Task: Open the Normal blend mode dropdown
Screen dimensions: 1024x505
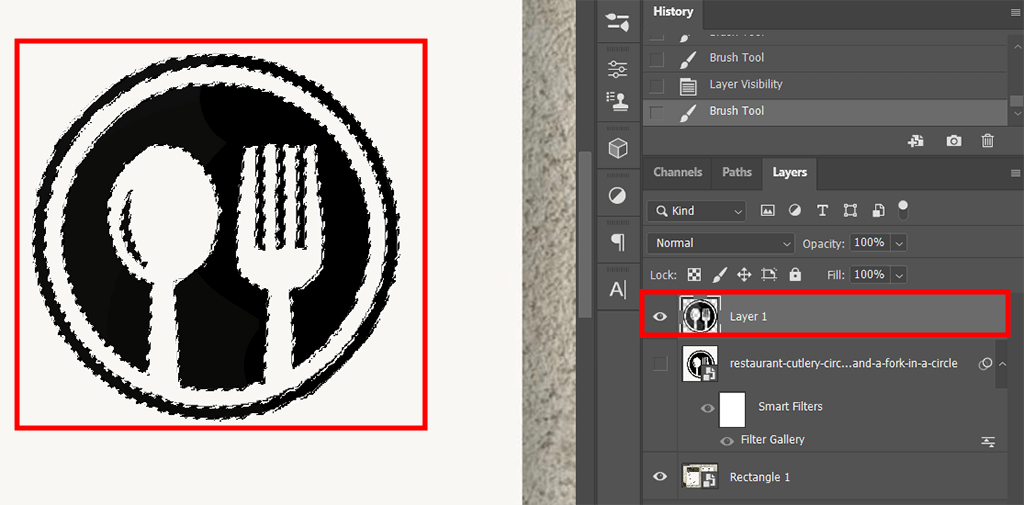Action: [720, 243]
